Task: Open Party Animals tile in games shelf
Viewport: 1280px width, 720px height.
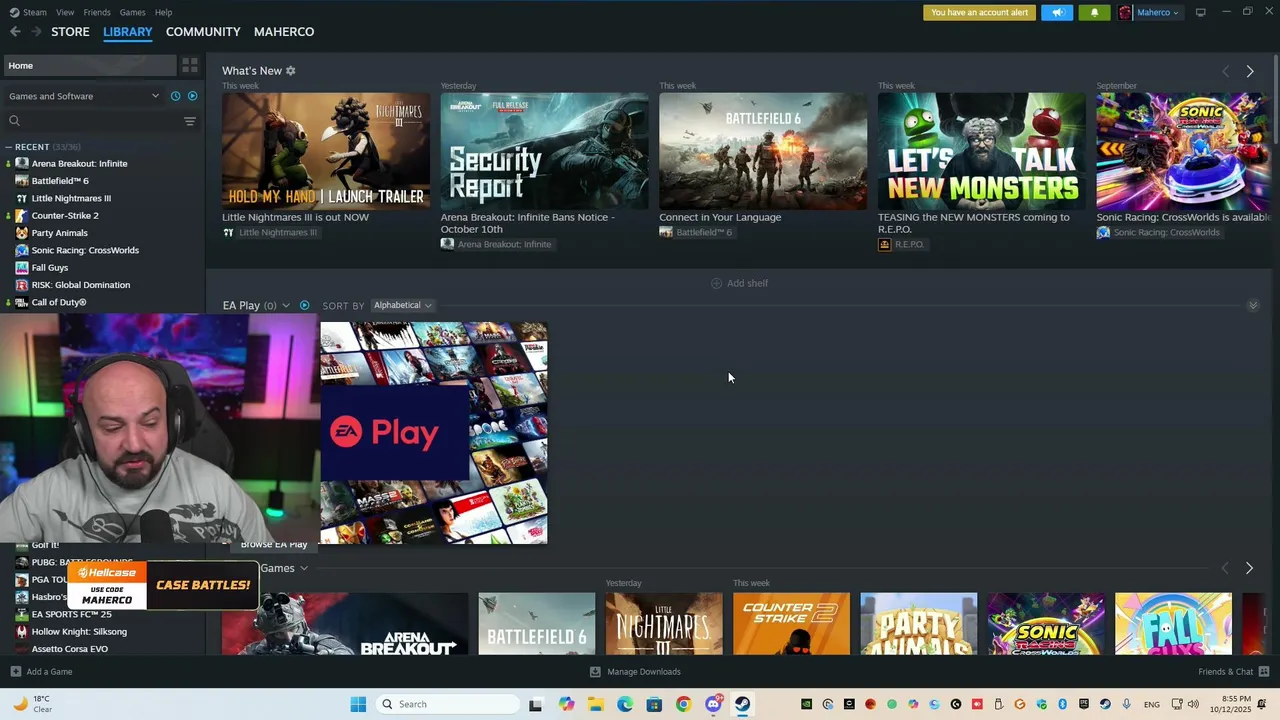Action: point(918,624)
